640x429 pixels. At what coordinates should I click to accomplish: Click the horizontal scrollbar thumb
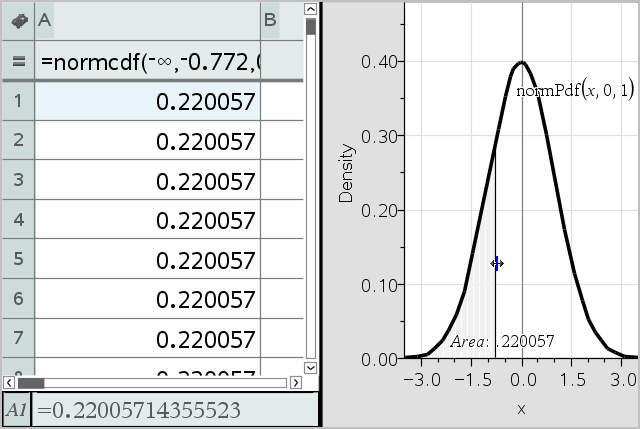coord(31,382)
